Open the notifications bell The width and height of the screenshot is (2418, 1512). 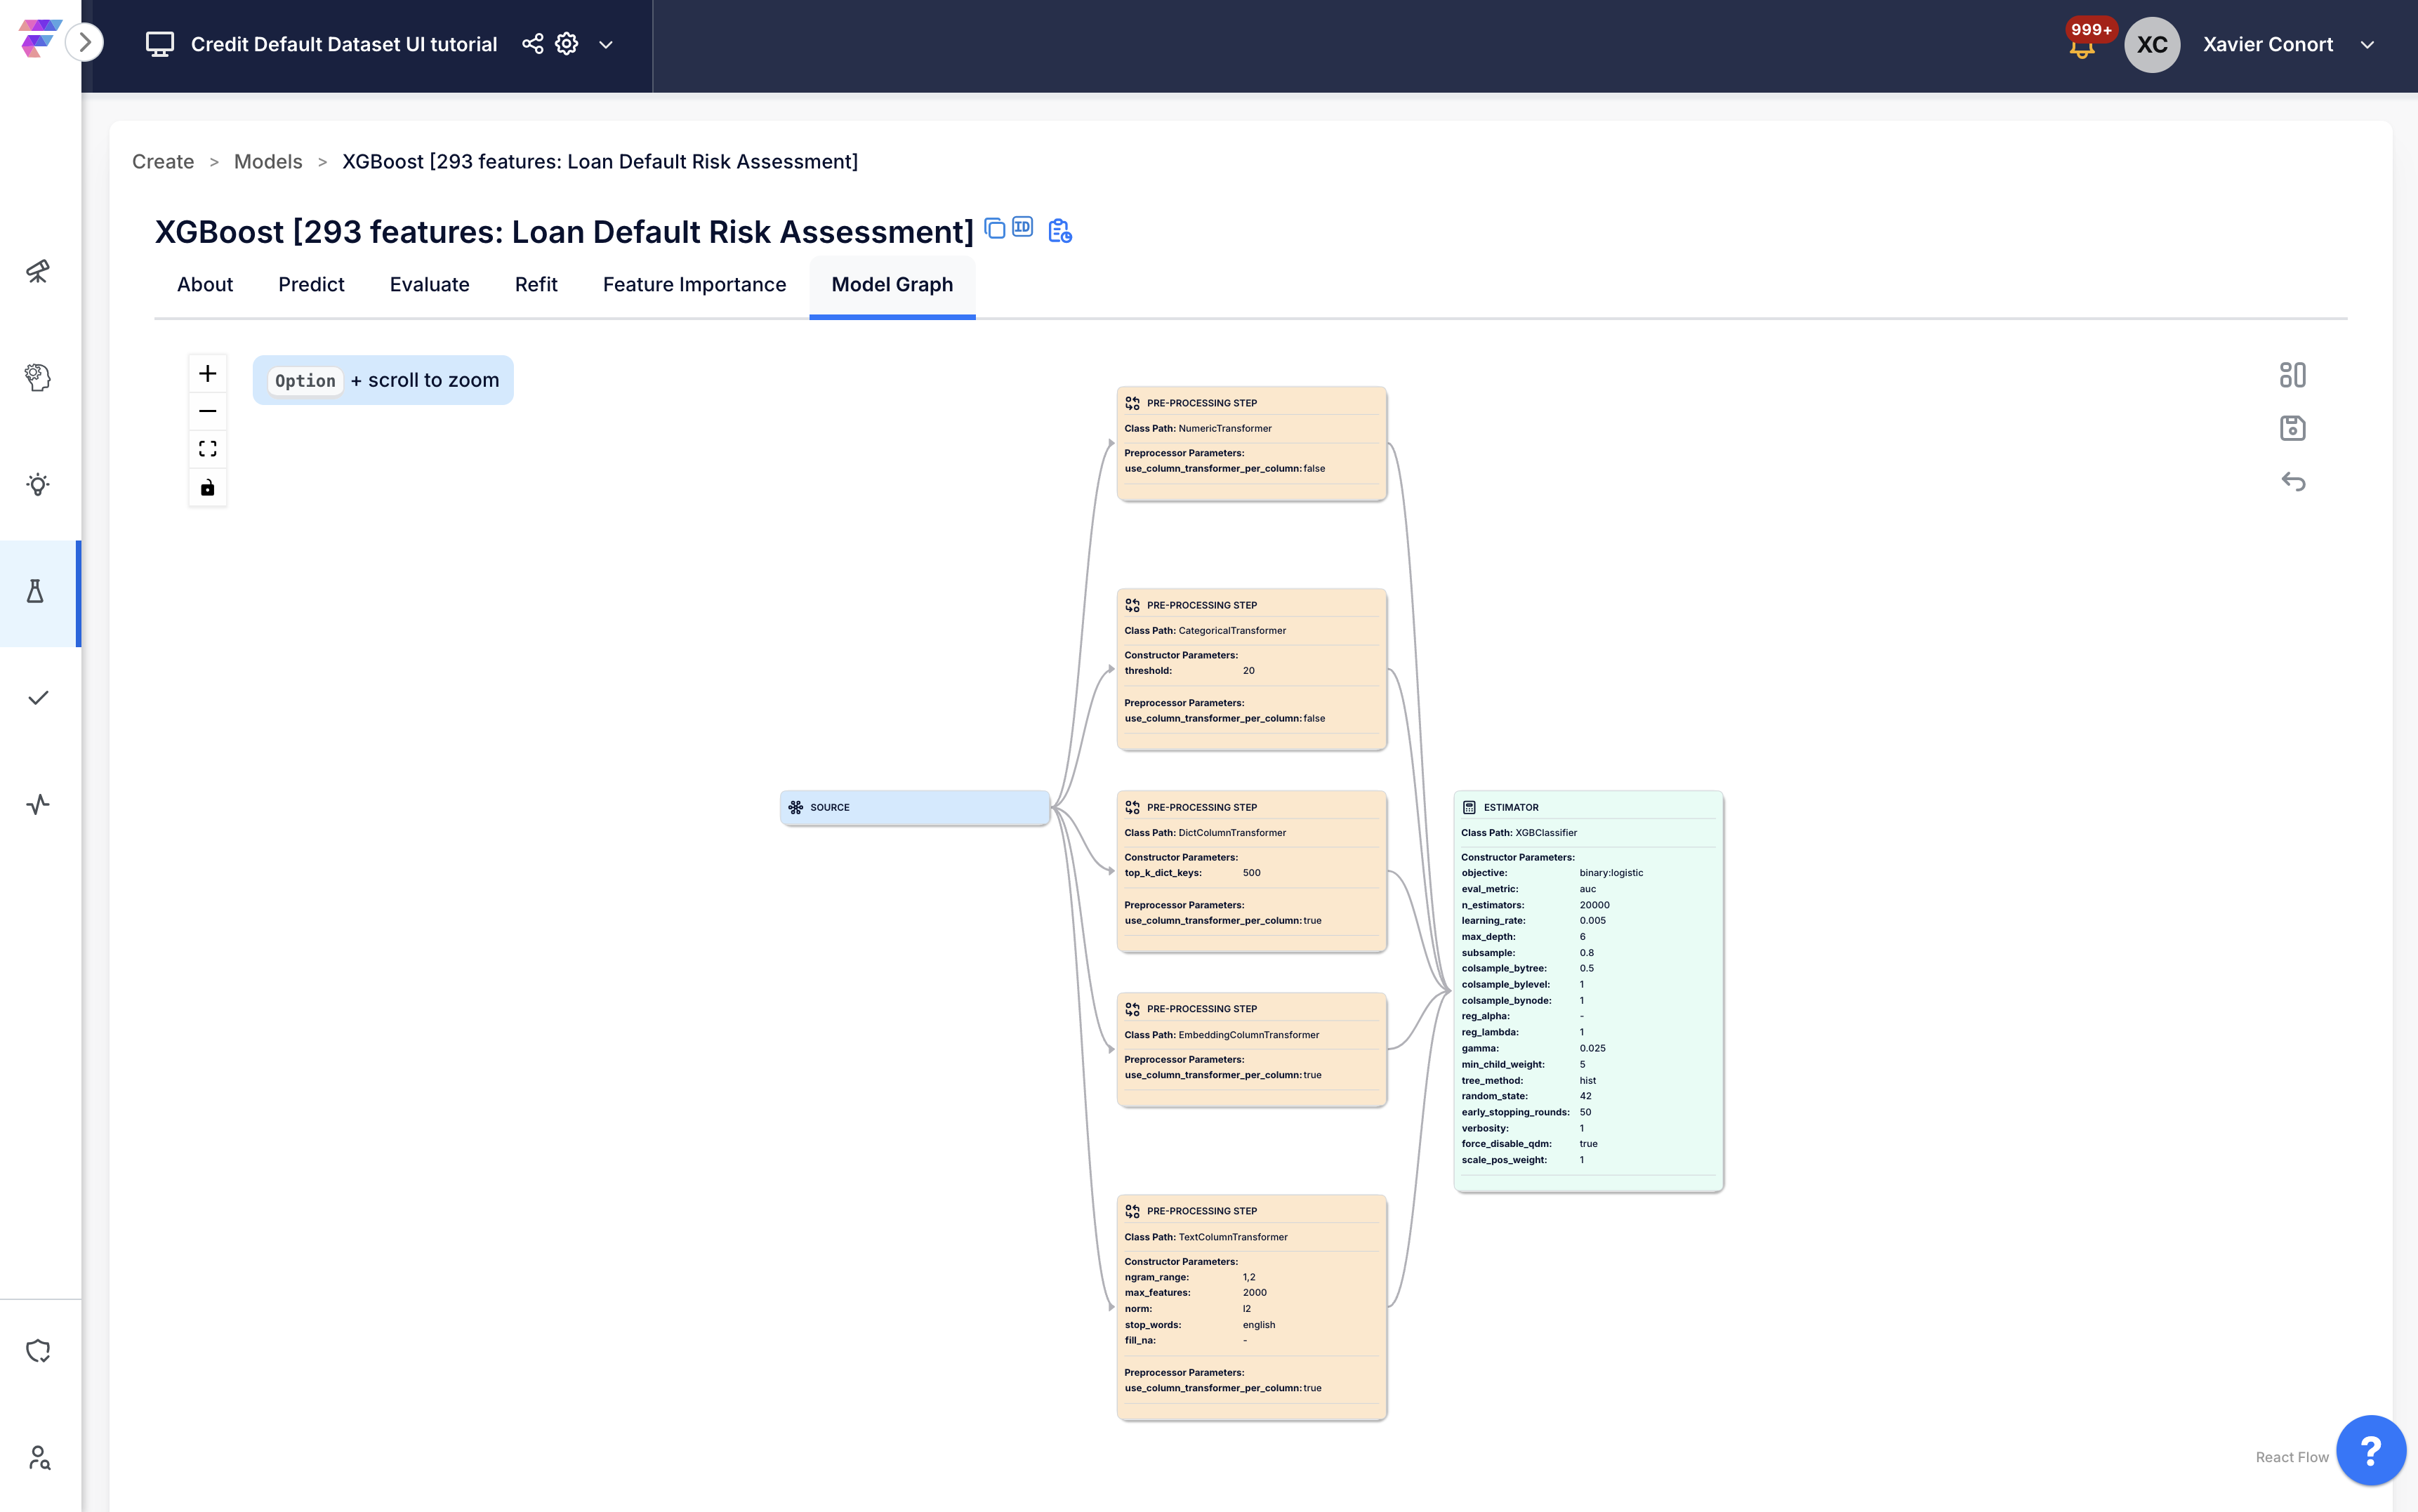pyautogui.click(x=2082, y=47)
